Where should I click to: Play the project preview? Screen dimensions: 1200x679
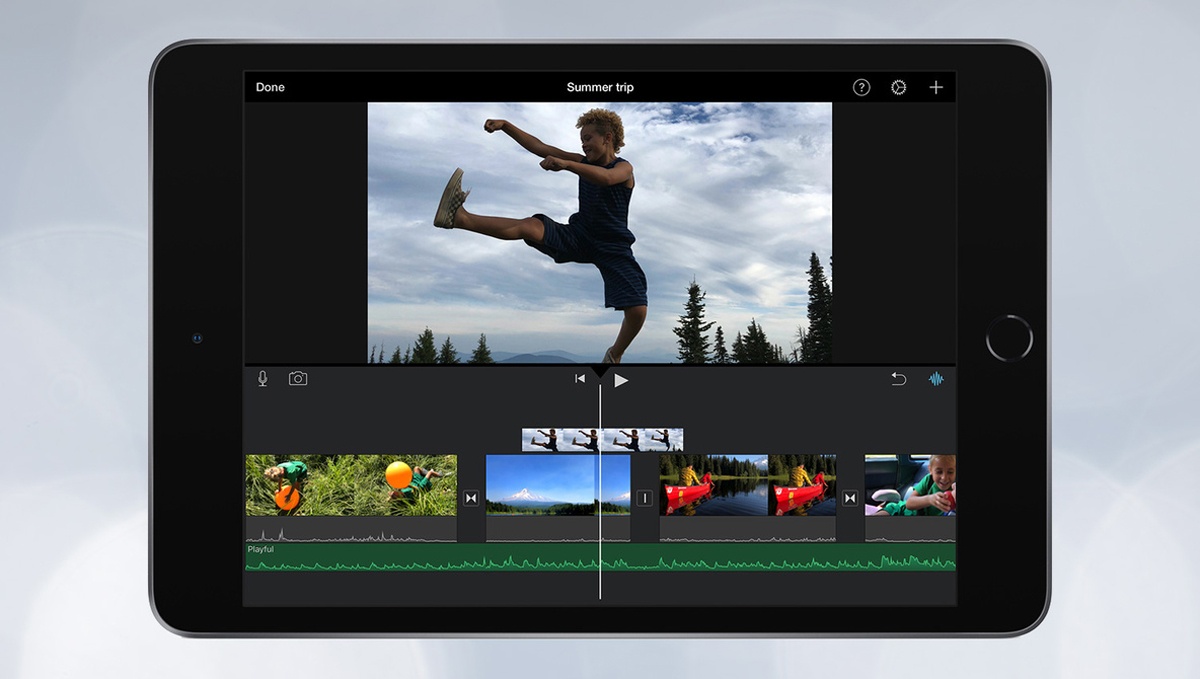[x=622, y=379]
